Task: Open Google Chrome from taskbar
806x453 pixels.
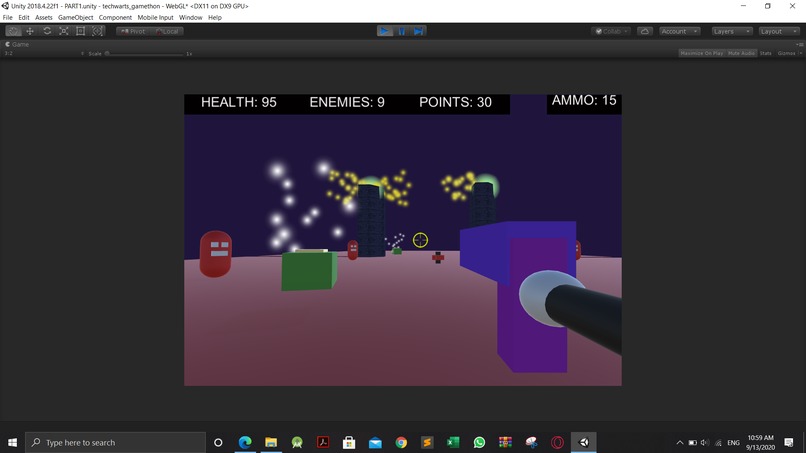Action: pyautogui.click(x=401, y=442)
